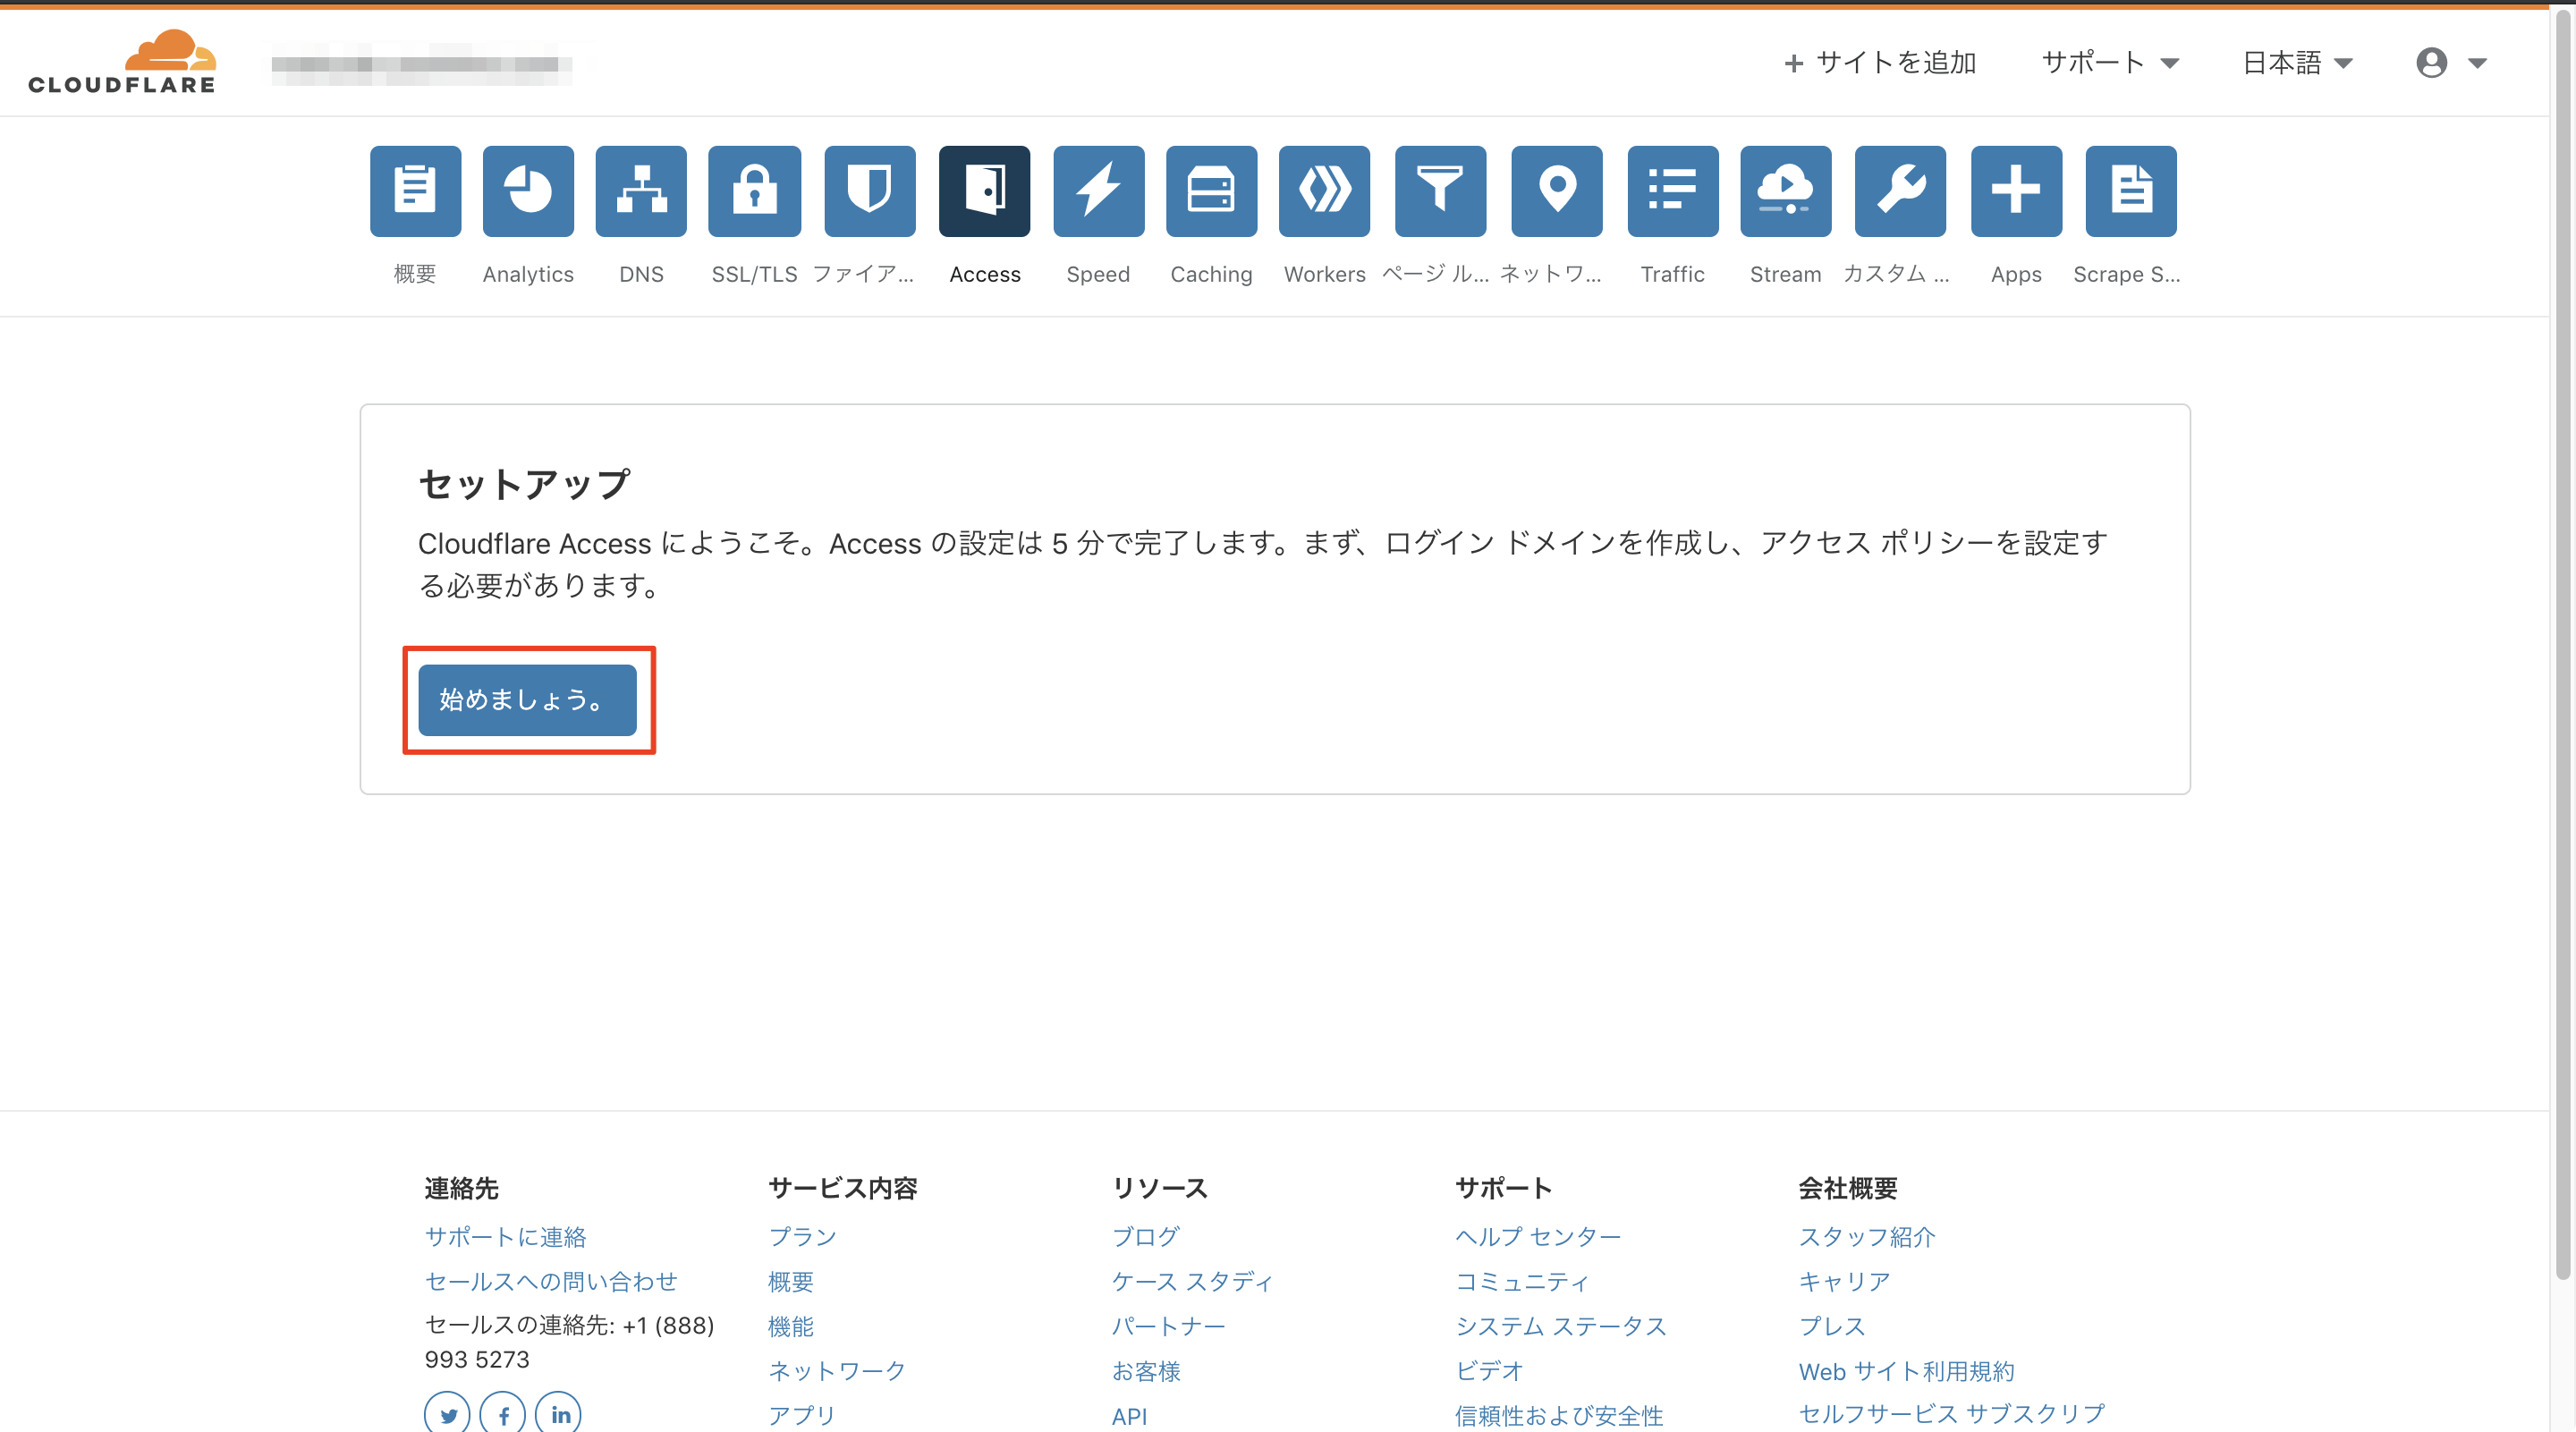Viewport: 2576px width, 1432px height.
Task: Open the Scrape Shield document icon
Action: pos(2130,191)
